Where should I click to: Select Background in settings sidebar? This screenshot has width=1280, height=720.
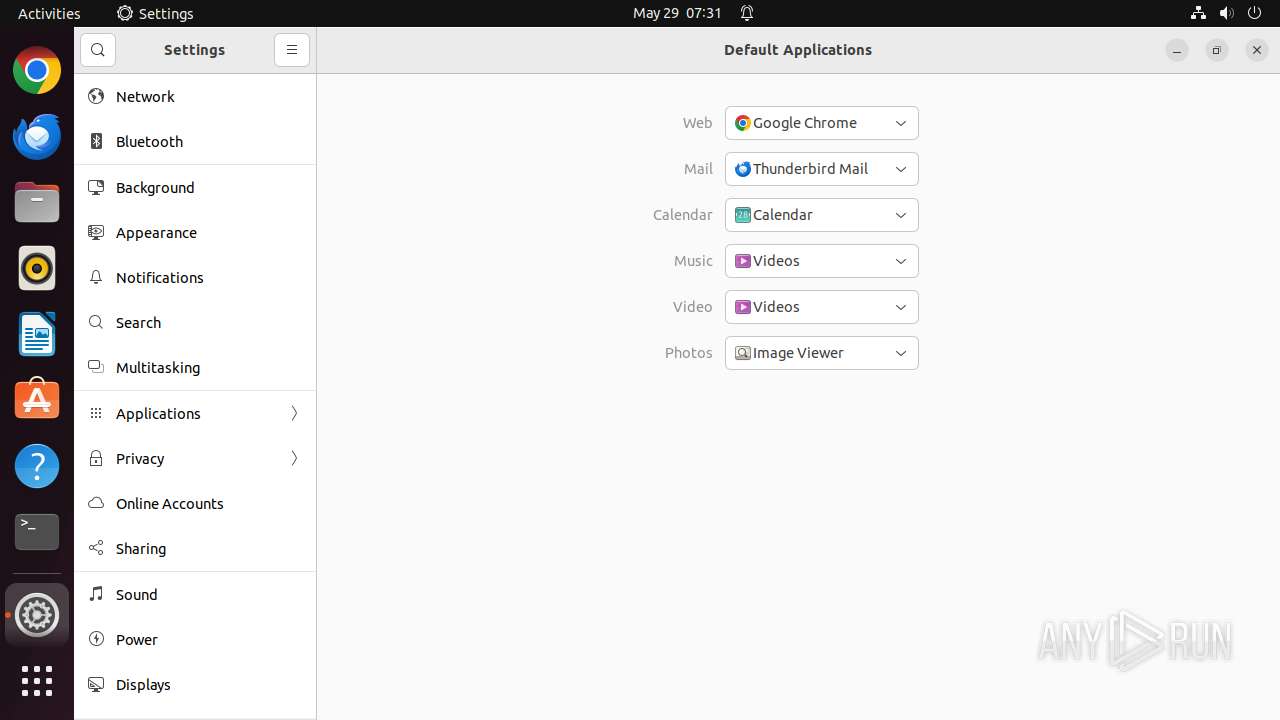195,188
